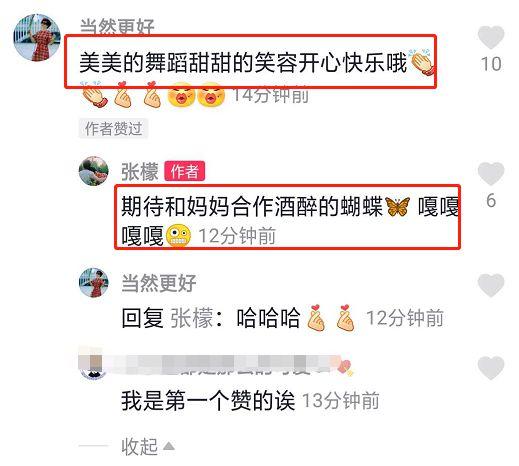Tap the 张檬 username
519x466 pixels.
click(140, 172)
